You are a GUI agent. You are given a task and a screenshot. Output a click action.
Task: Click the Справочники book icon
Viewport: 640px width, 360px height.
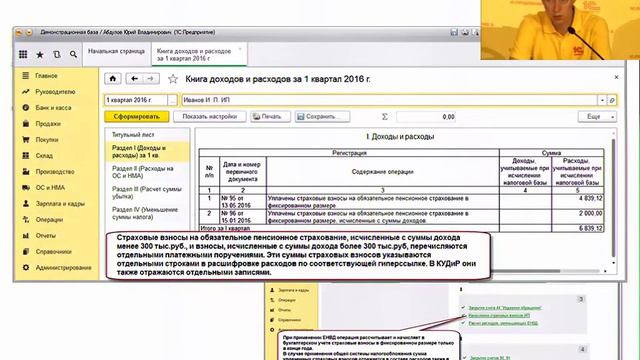pos(26,251)
